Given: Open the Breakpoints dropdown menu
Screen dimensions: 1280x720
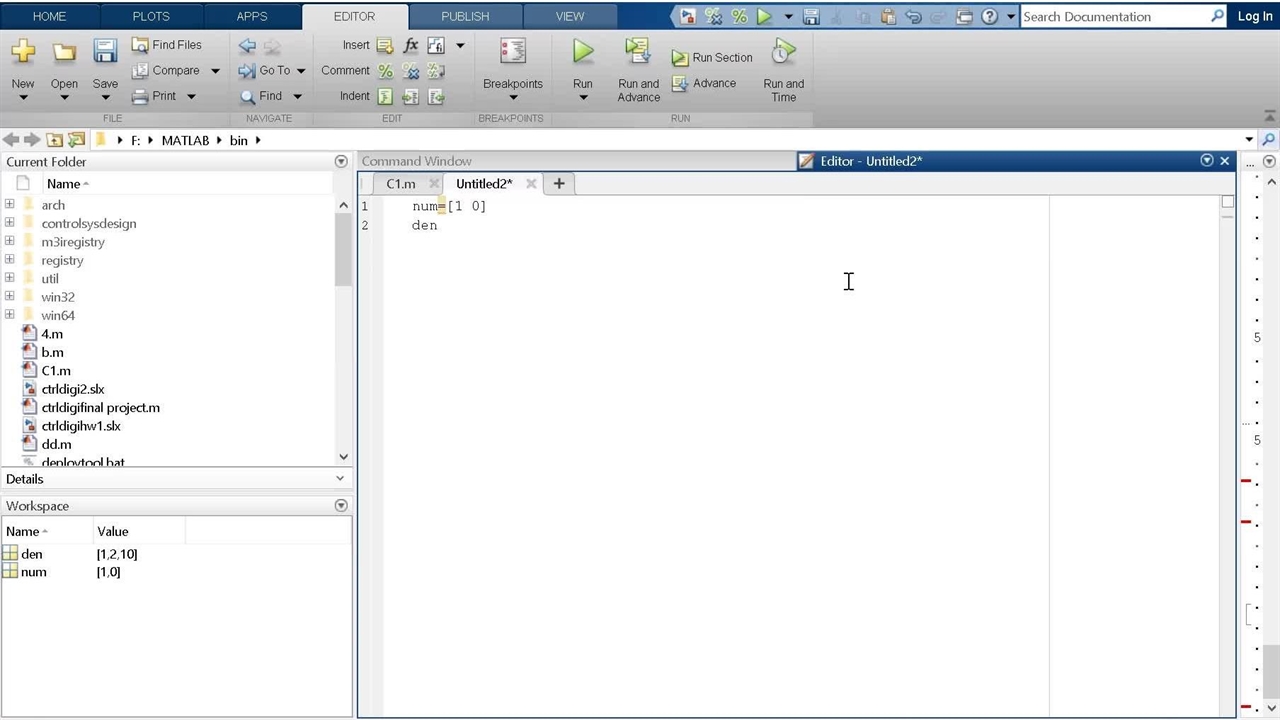Looking at the screenshot, I should 513,97.
